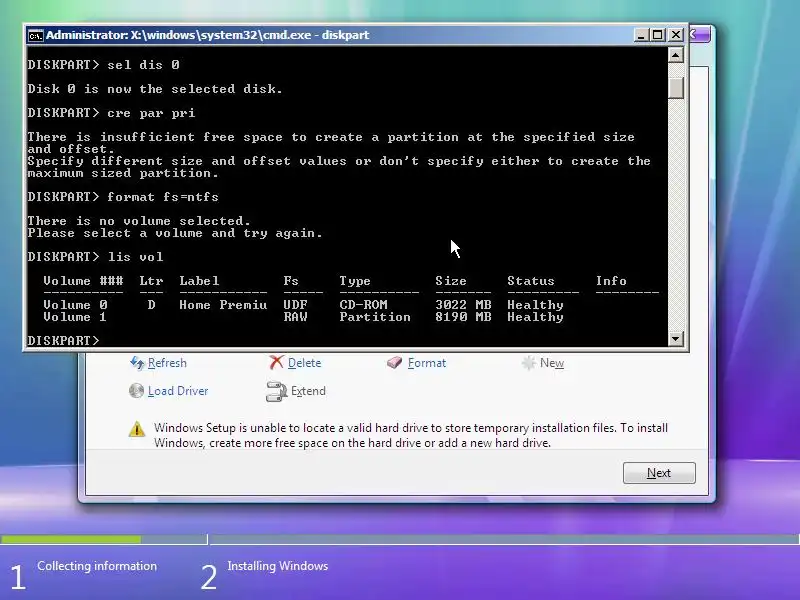Click the Refresh icon with blue arrows

click(137, 363)
